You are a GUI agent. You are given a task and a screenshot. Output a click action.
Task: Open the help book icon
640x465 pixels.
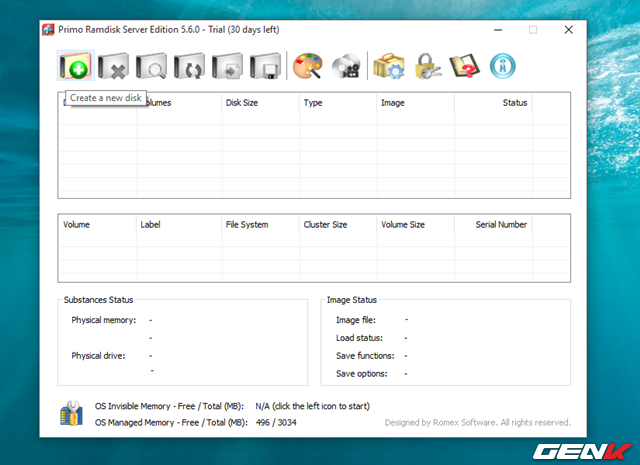click(465, 66)
